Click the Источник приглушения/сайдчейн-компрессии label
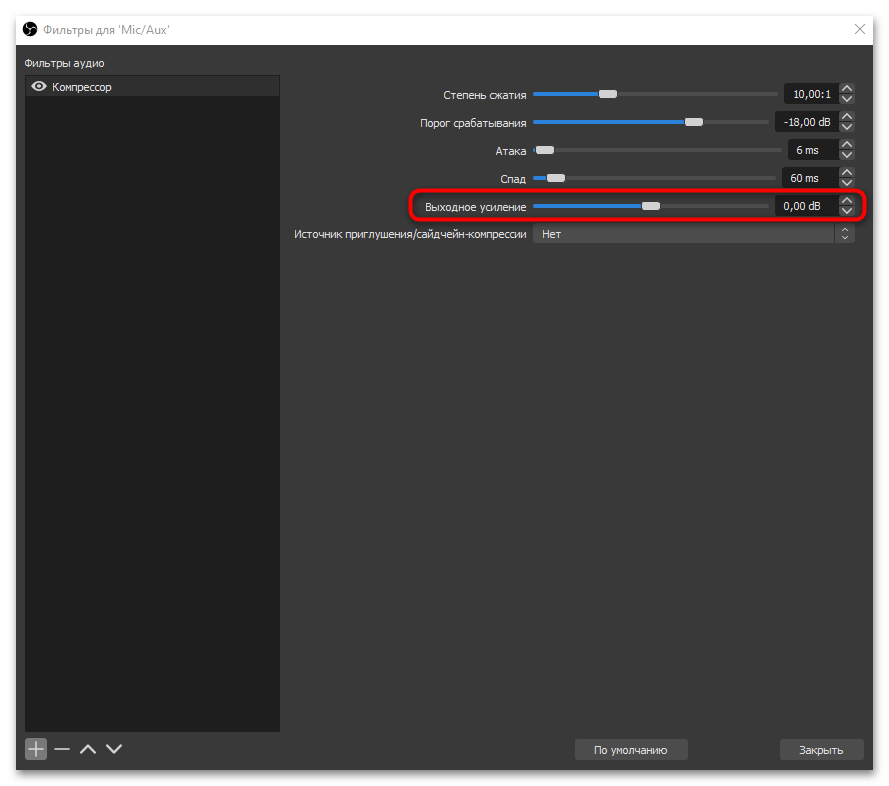 (x=410, y=234)
